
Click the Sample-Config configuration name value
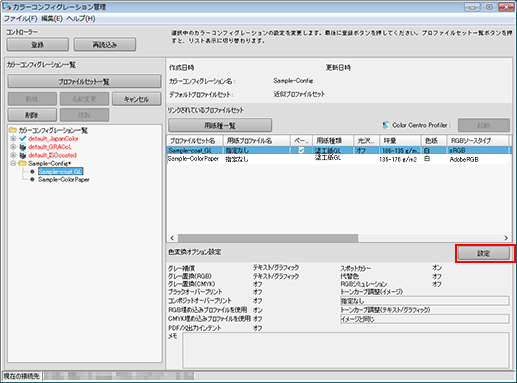pyautogui.click(x=293, y=81)
